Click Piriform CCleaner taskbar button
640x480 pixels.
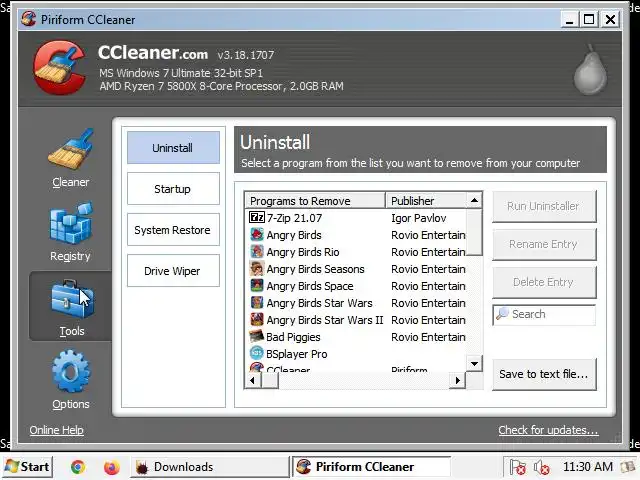pyautogui.click(x=372, y=467)
